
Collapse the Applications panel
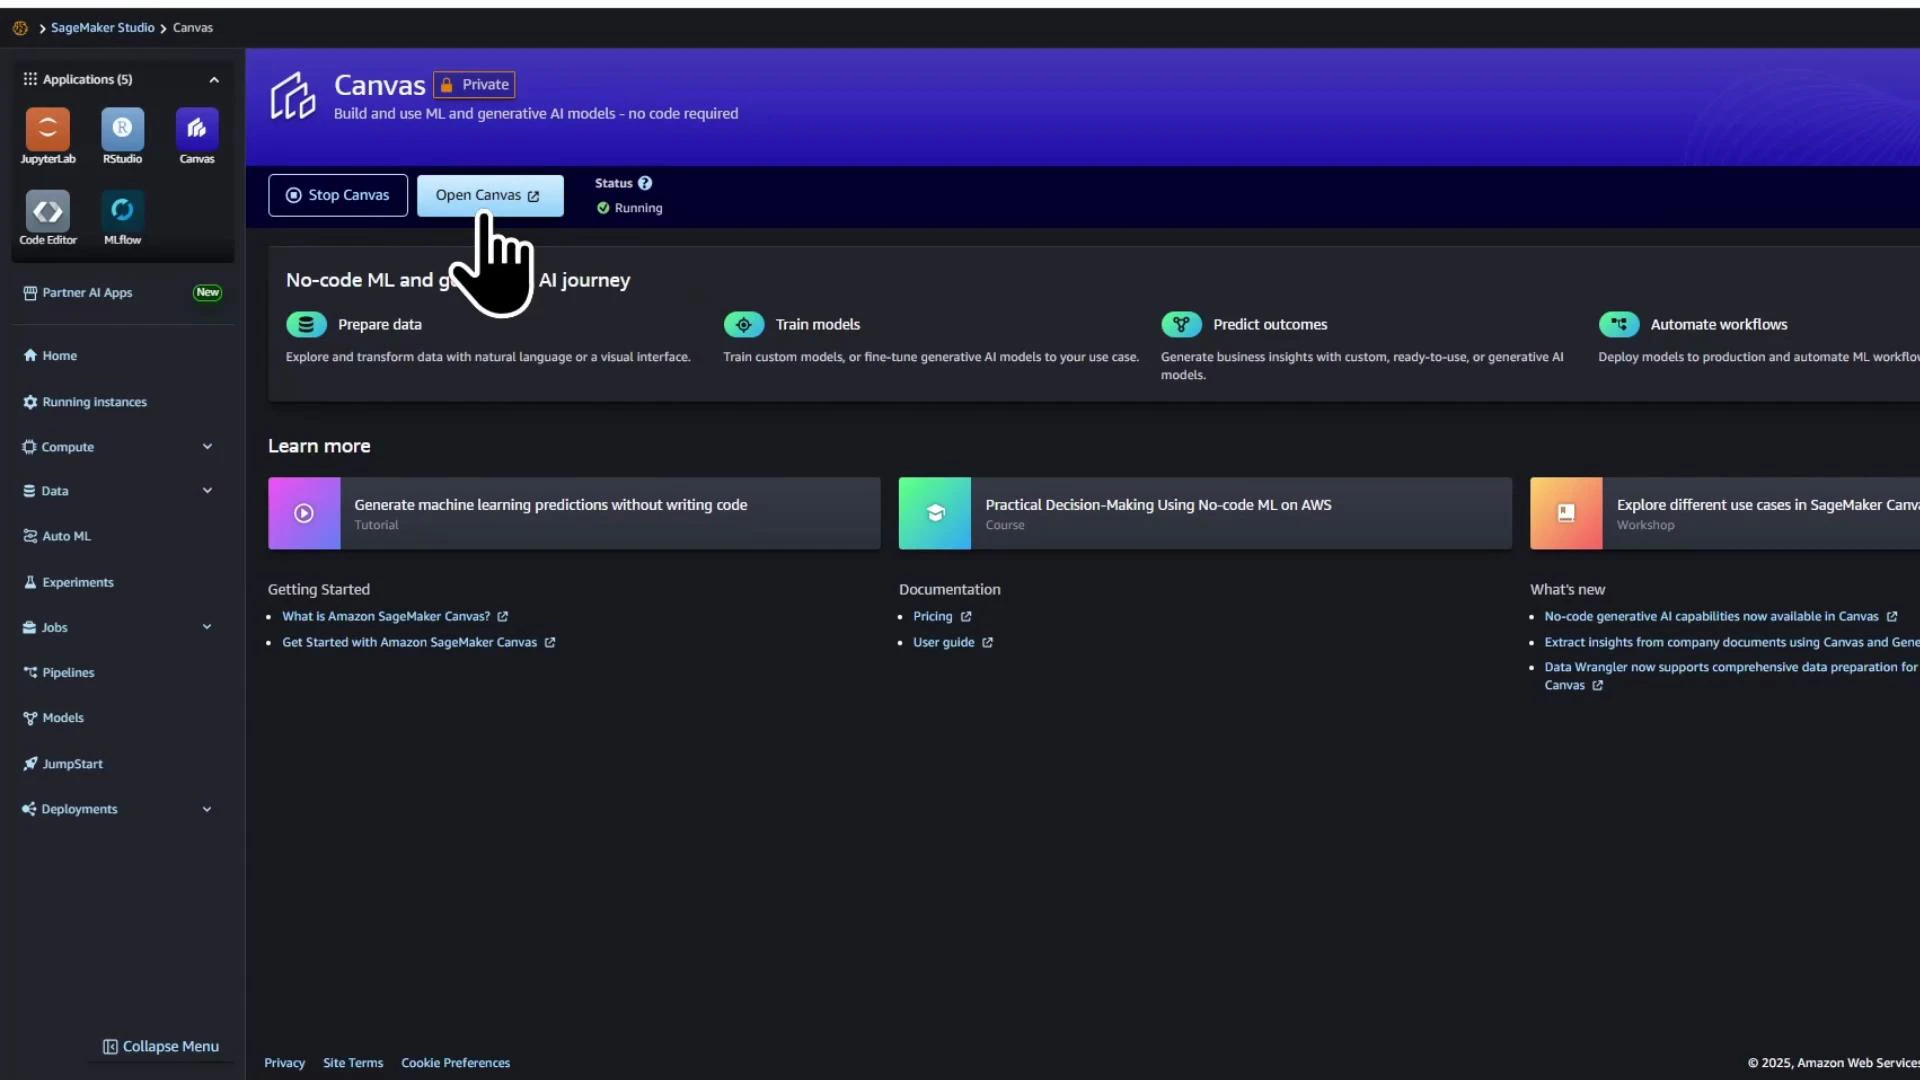(x=213, y=79)
